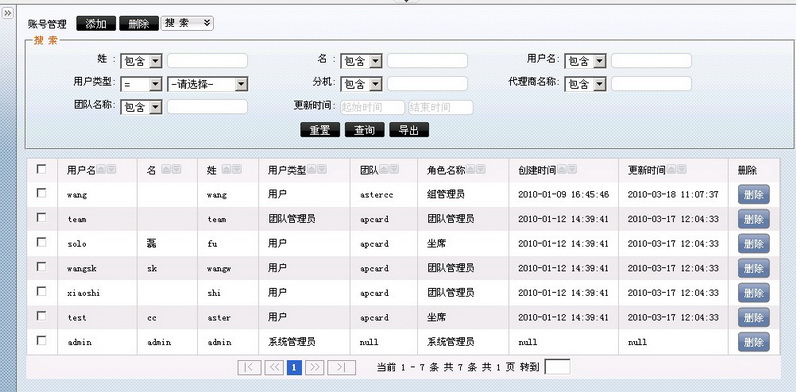Delete the solo row using 删除
The image size is (796, 392).
(x=754, y=244)
